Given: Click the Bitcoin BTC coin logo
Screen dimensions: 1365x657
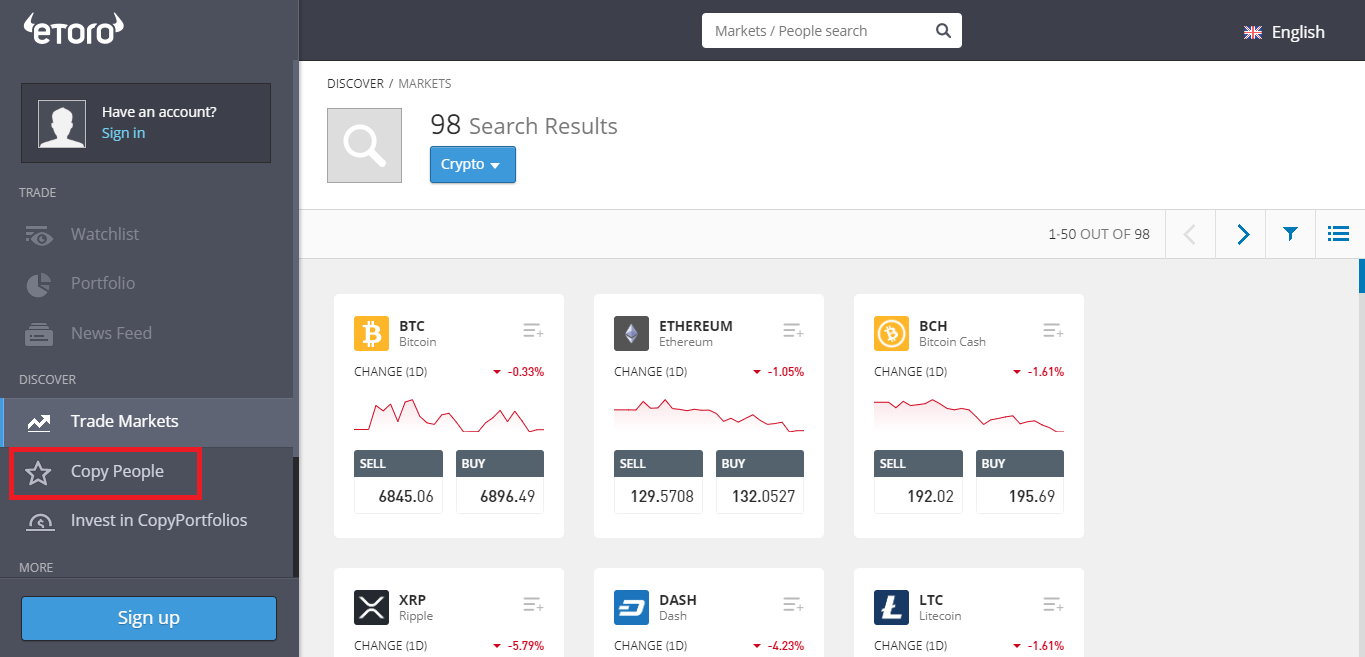Looking at the screenshot, I should pos(371,334).
